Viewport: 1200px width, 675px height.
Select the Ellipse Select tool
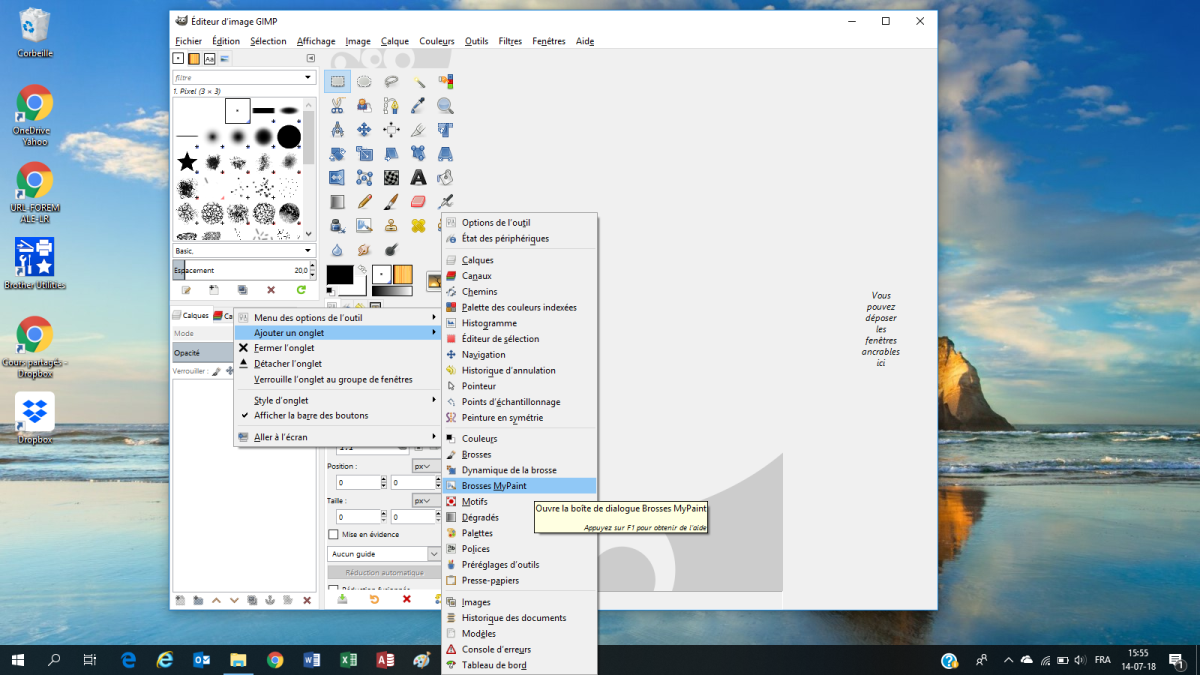(x=364, y=82)
